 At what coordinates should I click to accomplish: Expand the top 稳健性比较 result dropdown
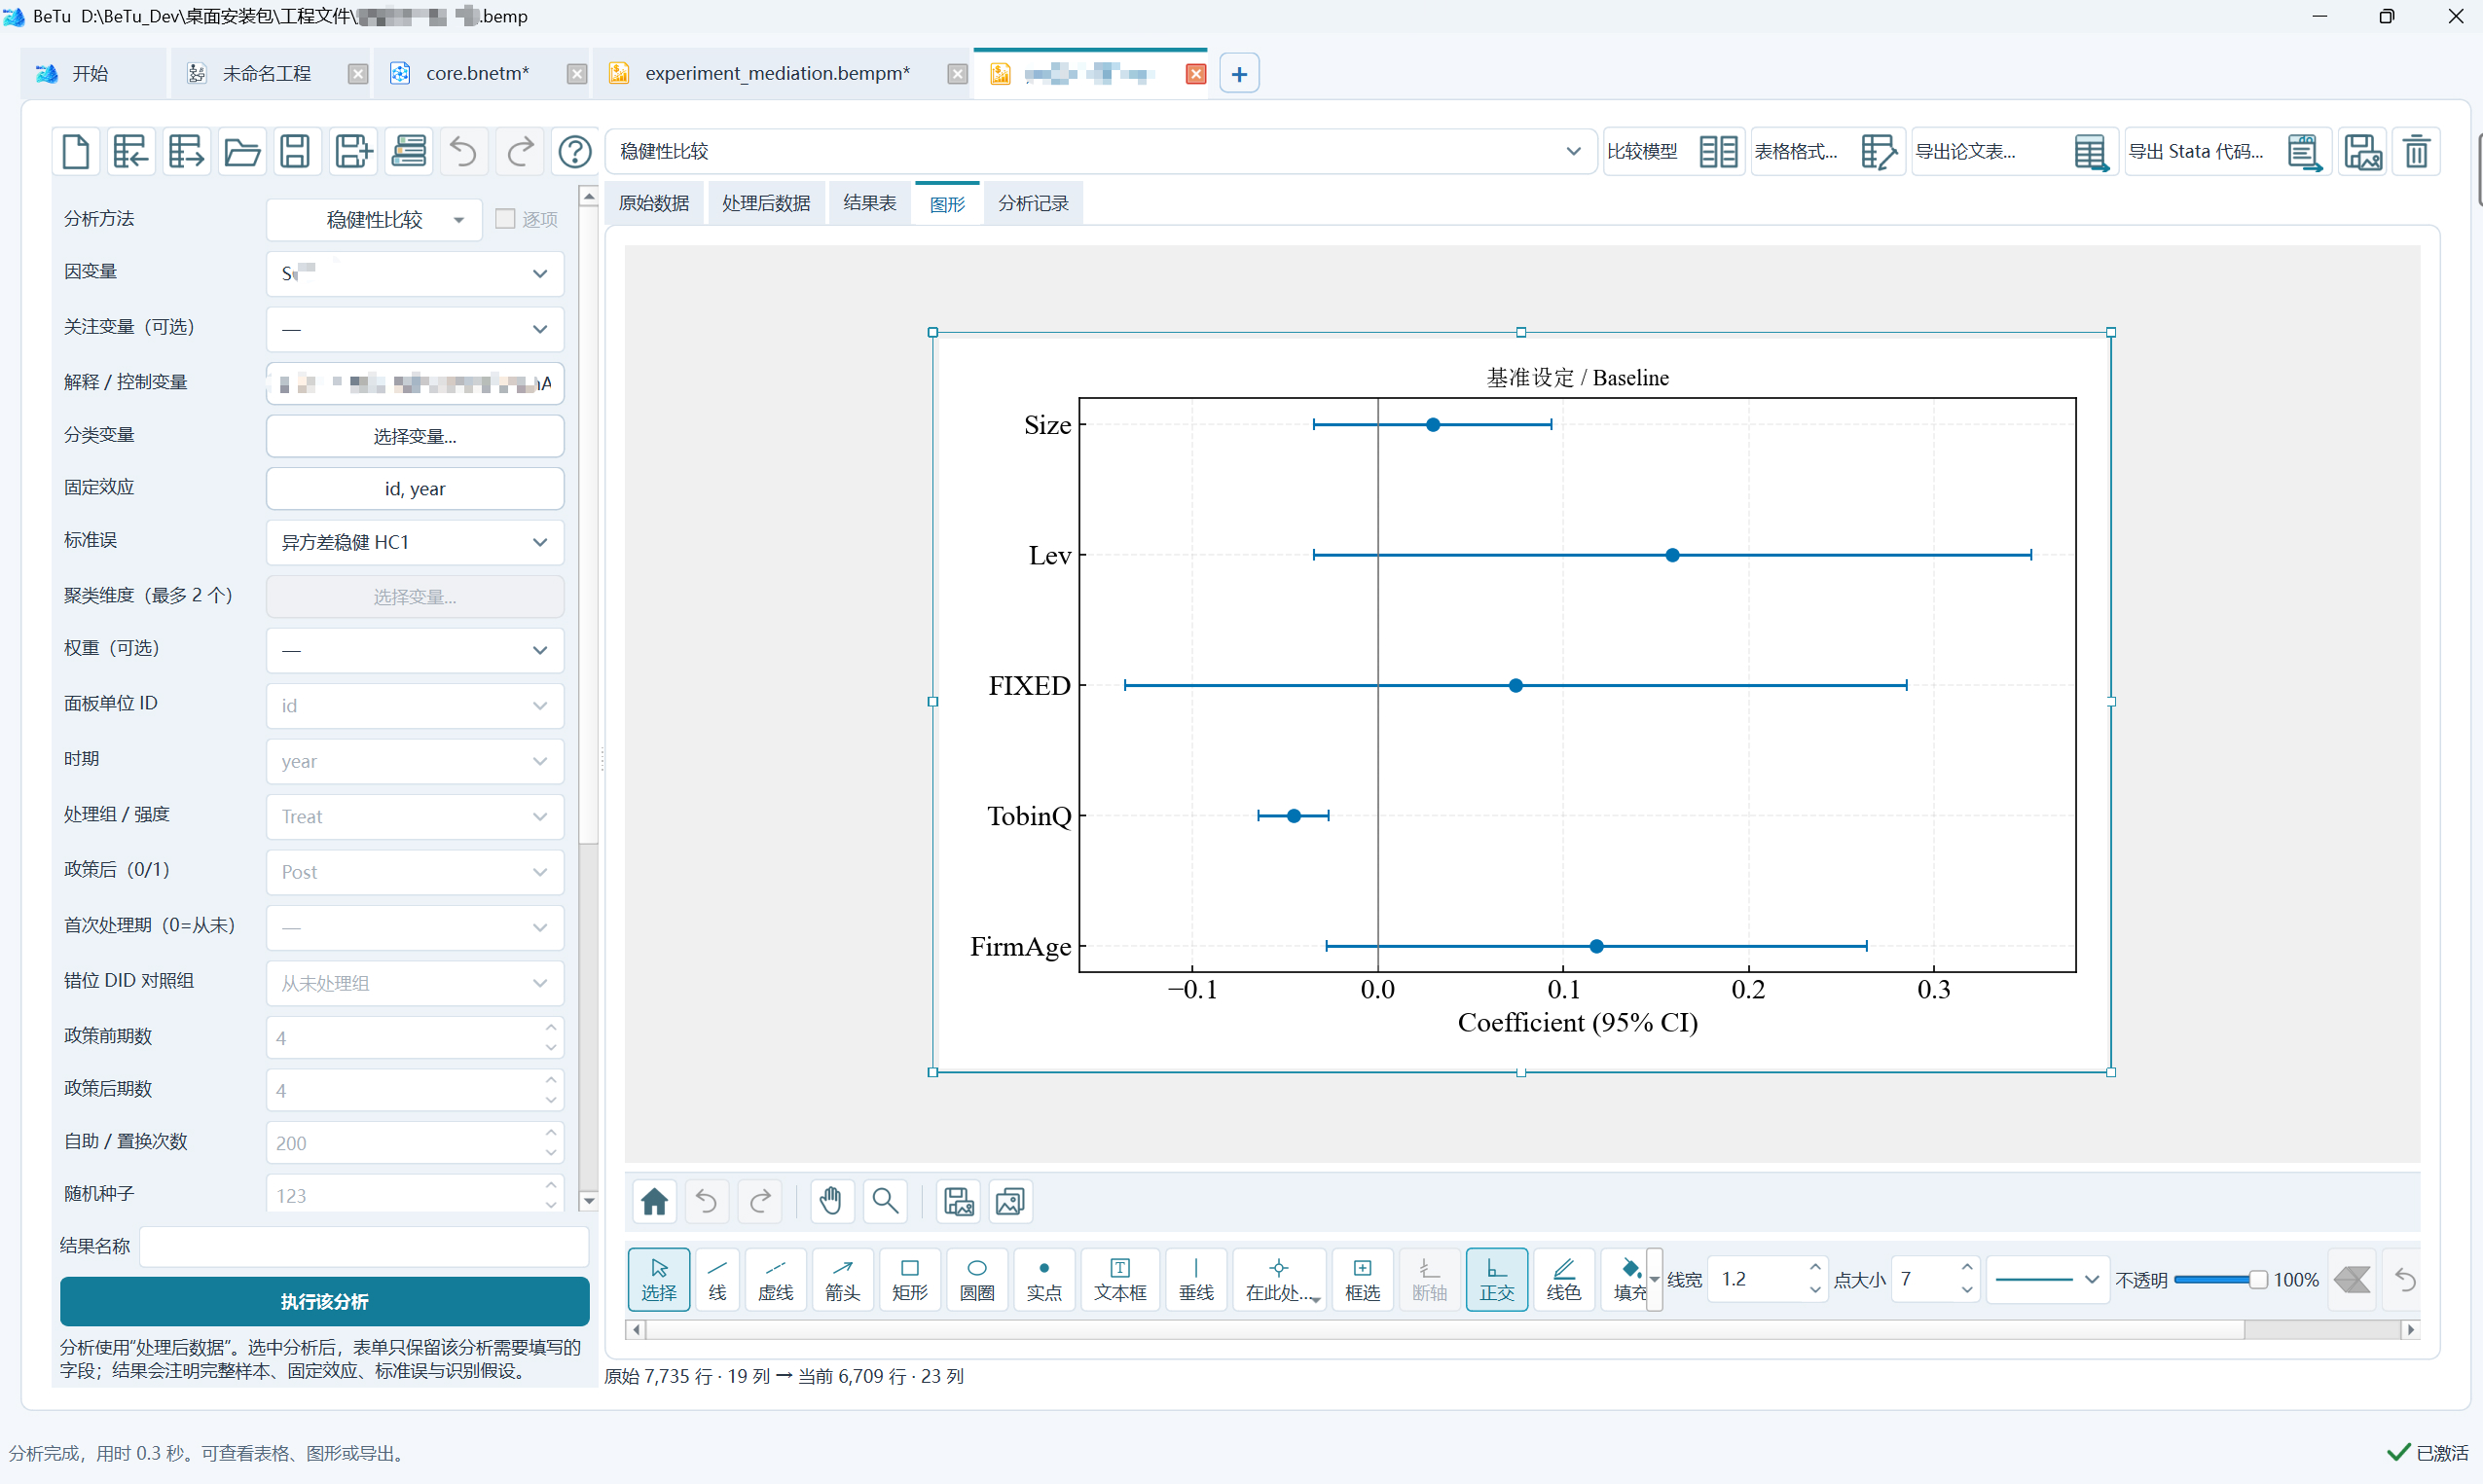point(1100,151)
